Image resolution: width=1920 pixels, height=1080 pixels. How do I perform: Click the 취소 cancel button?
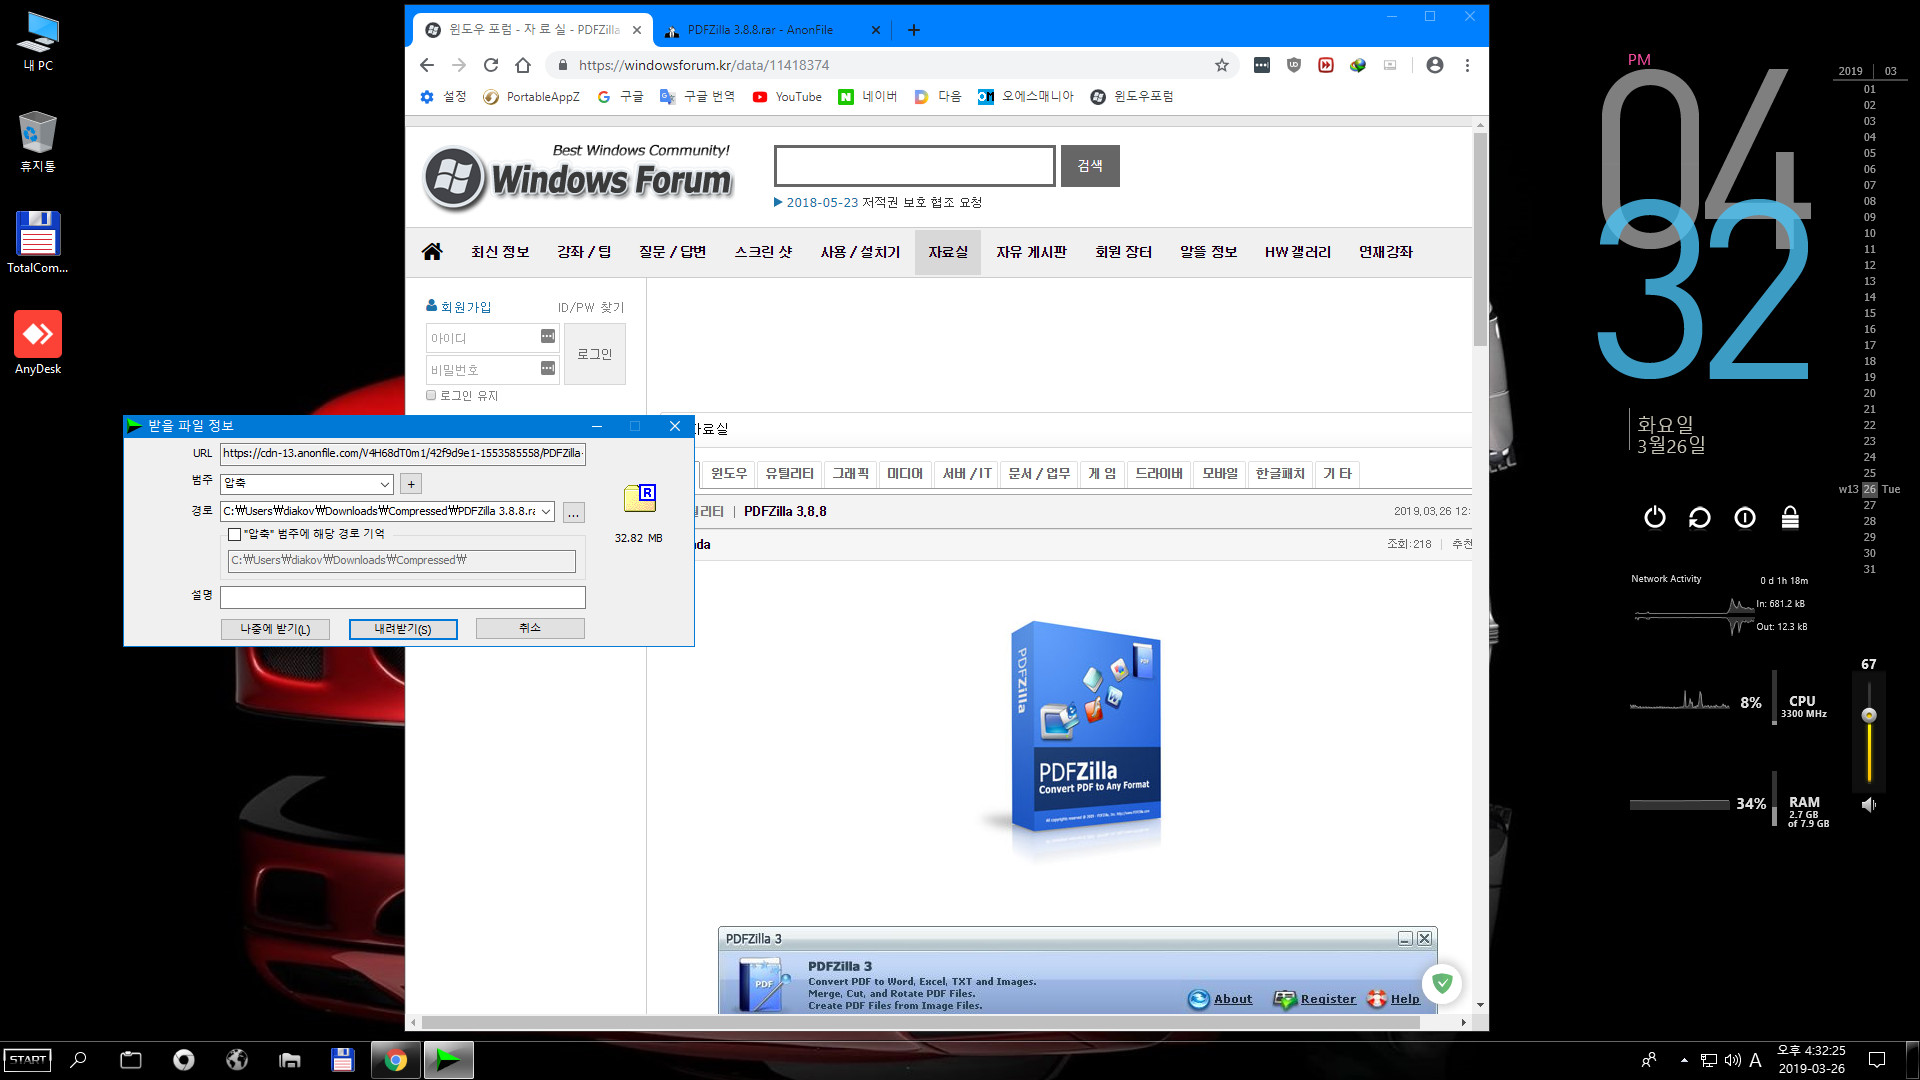530,628
